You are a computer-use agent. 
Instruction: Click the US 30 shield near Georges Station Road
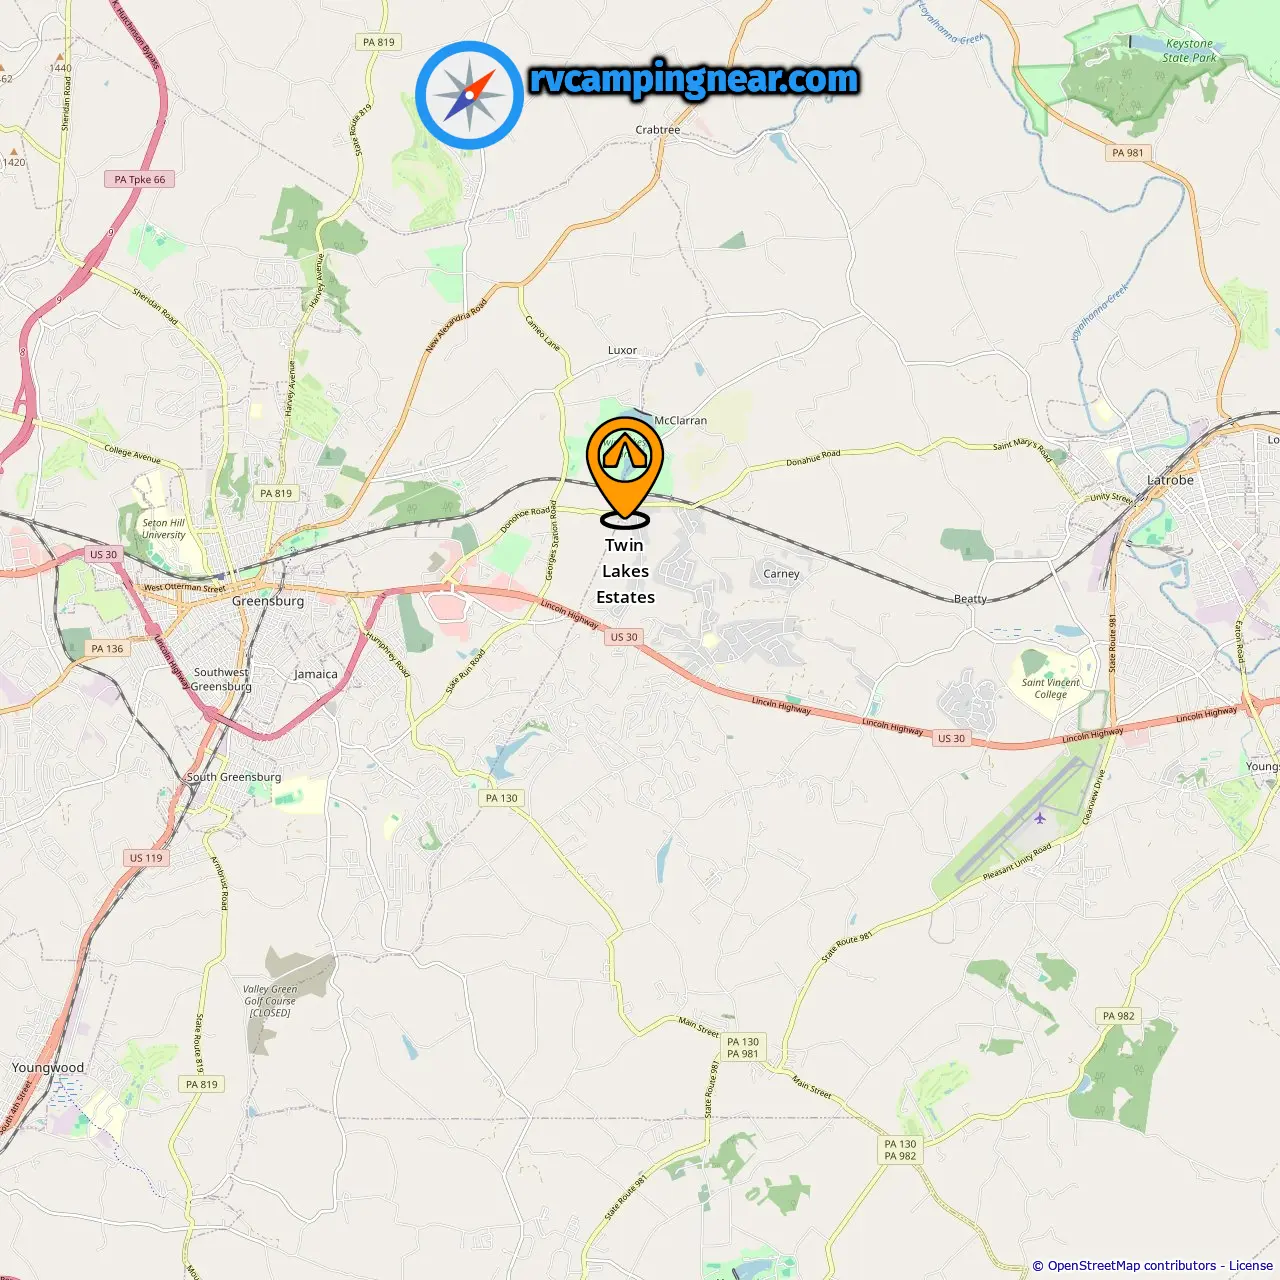(x=624, y=637)
